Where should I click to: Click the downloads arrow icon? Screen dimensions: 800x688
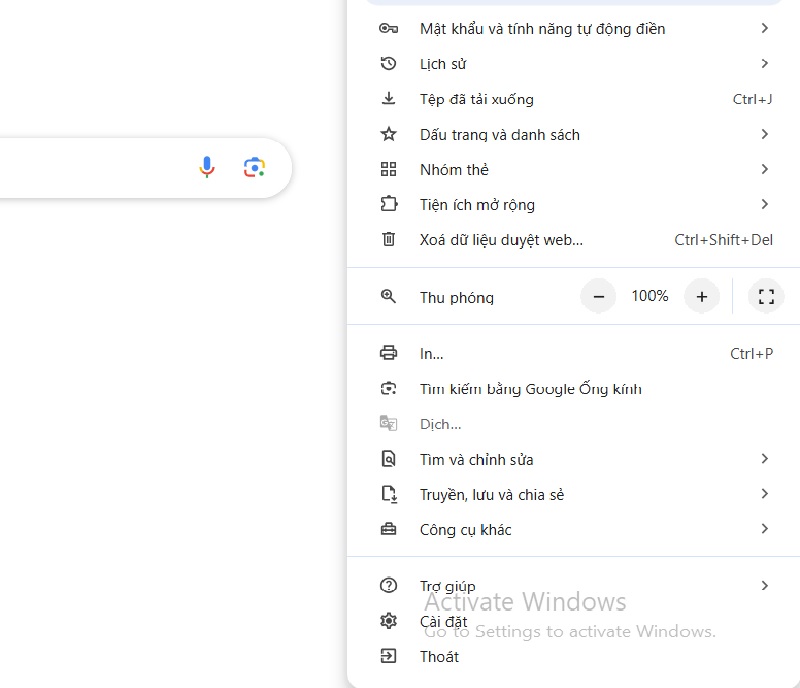[x=389, y=99]
